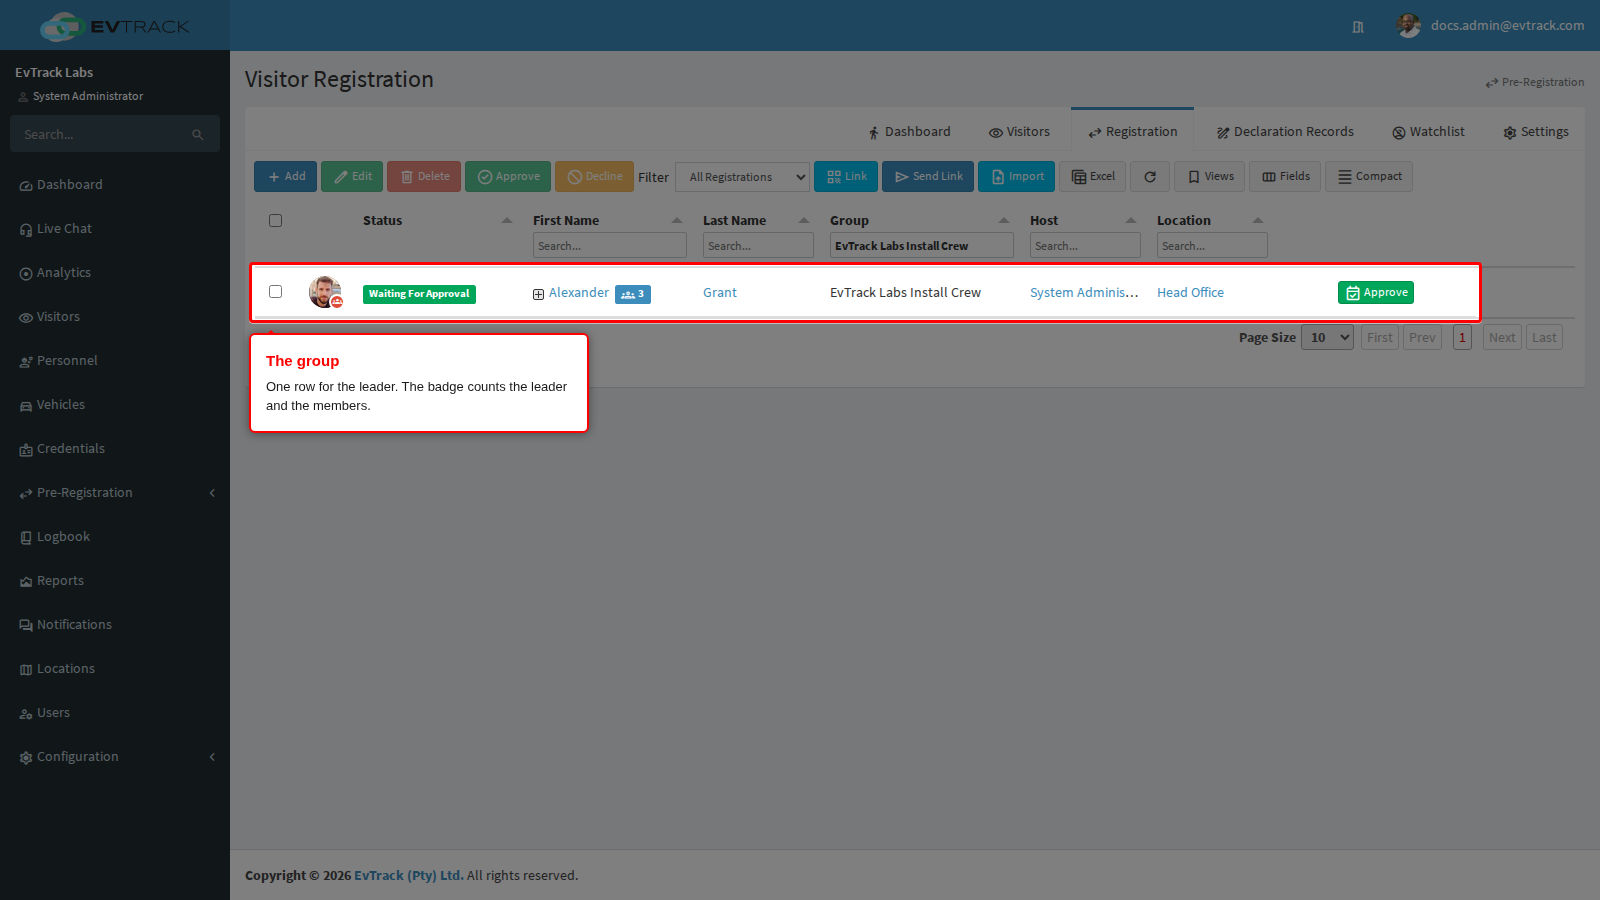This screenshot has height=900, width=1600.
Task: Tick the Alexander Grant row checkbox
Action: (x=275, y=291)
